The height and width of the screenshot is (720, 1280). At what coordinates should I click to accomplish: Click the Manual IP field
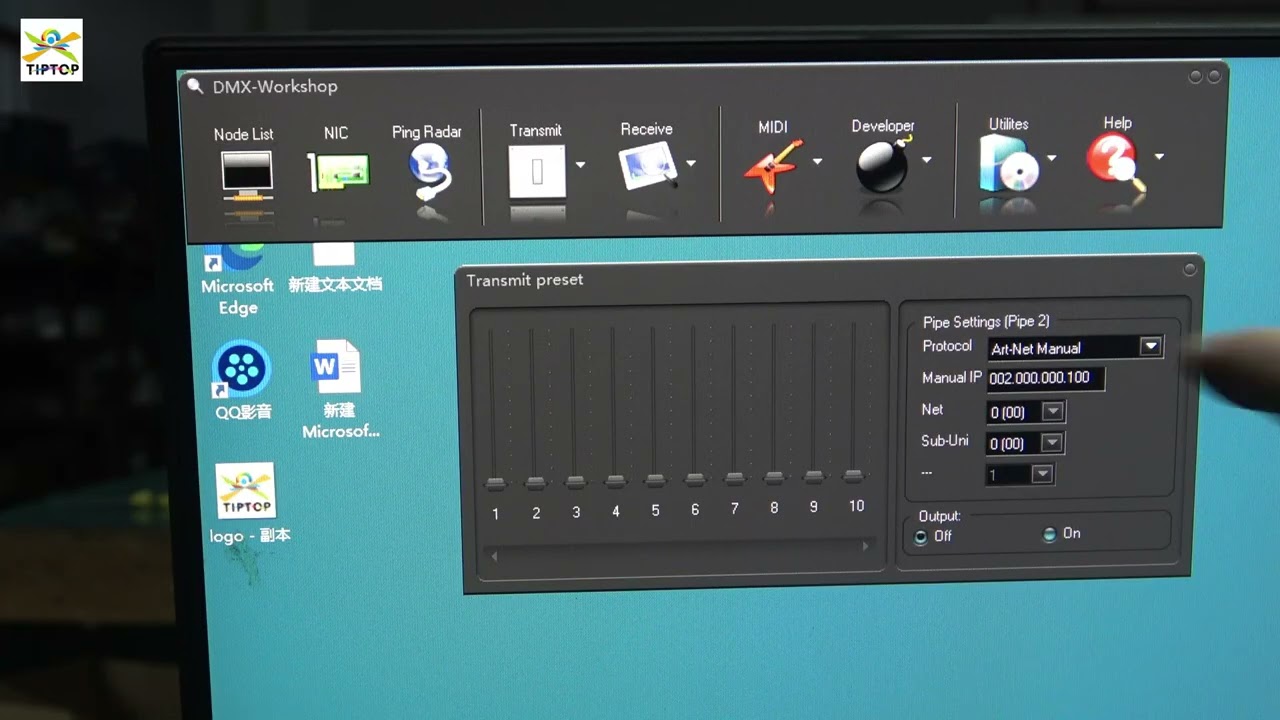pyautogui.click(x=1046, y=378)
